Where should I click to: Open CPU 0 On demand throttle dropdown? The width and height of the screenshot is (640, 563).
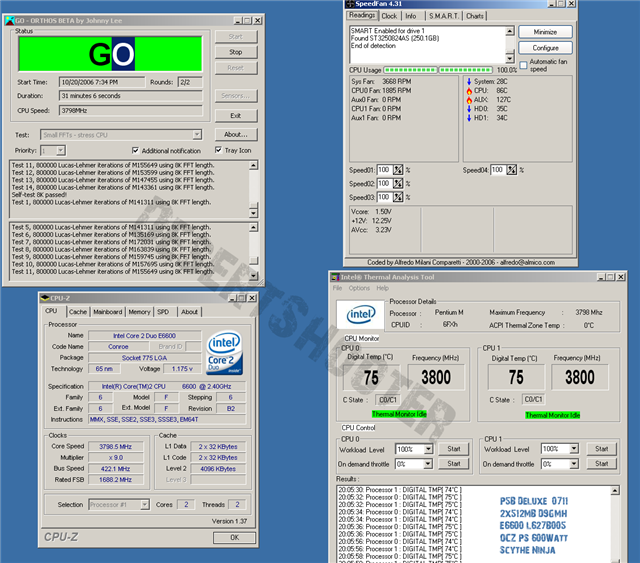pyautogui.click(x=428, y=464)
